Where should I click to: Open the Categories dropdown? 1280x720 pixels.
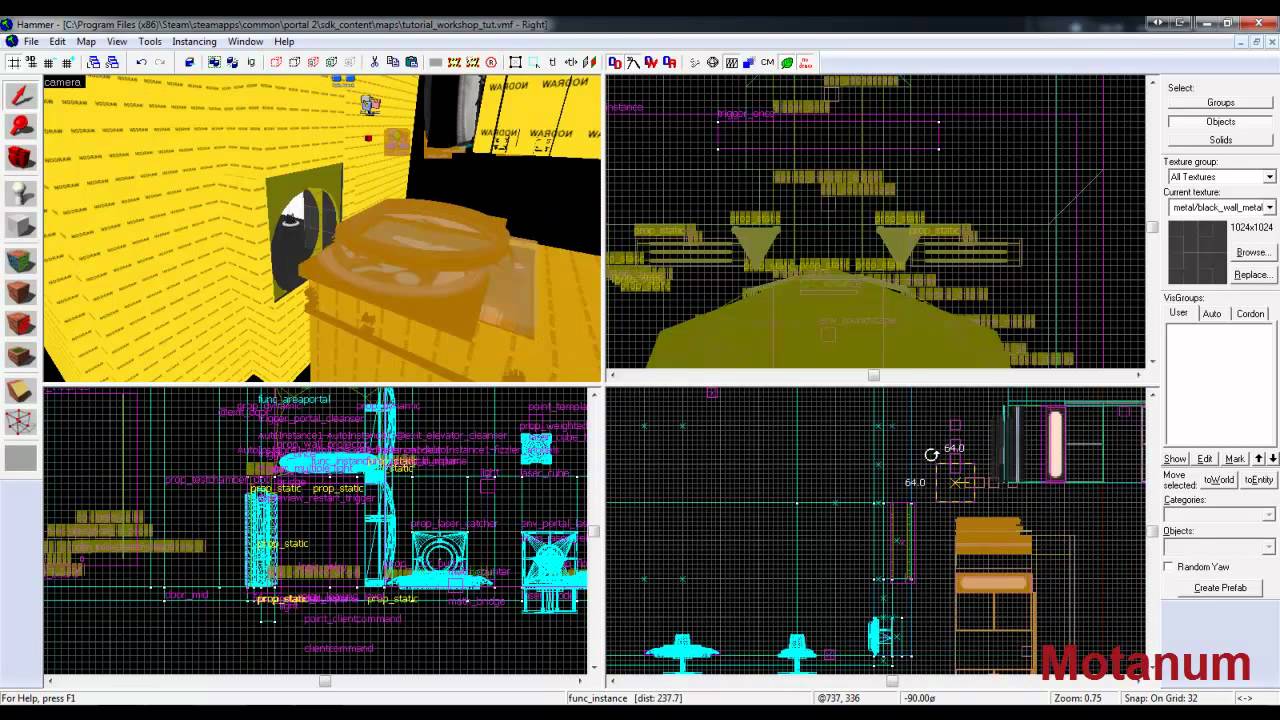tap(1220, 515)
